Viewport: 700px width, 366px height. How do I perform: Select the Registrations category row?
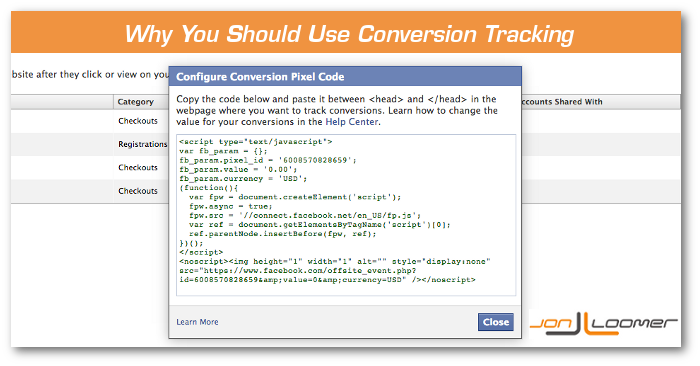point(142,144)
